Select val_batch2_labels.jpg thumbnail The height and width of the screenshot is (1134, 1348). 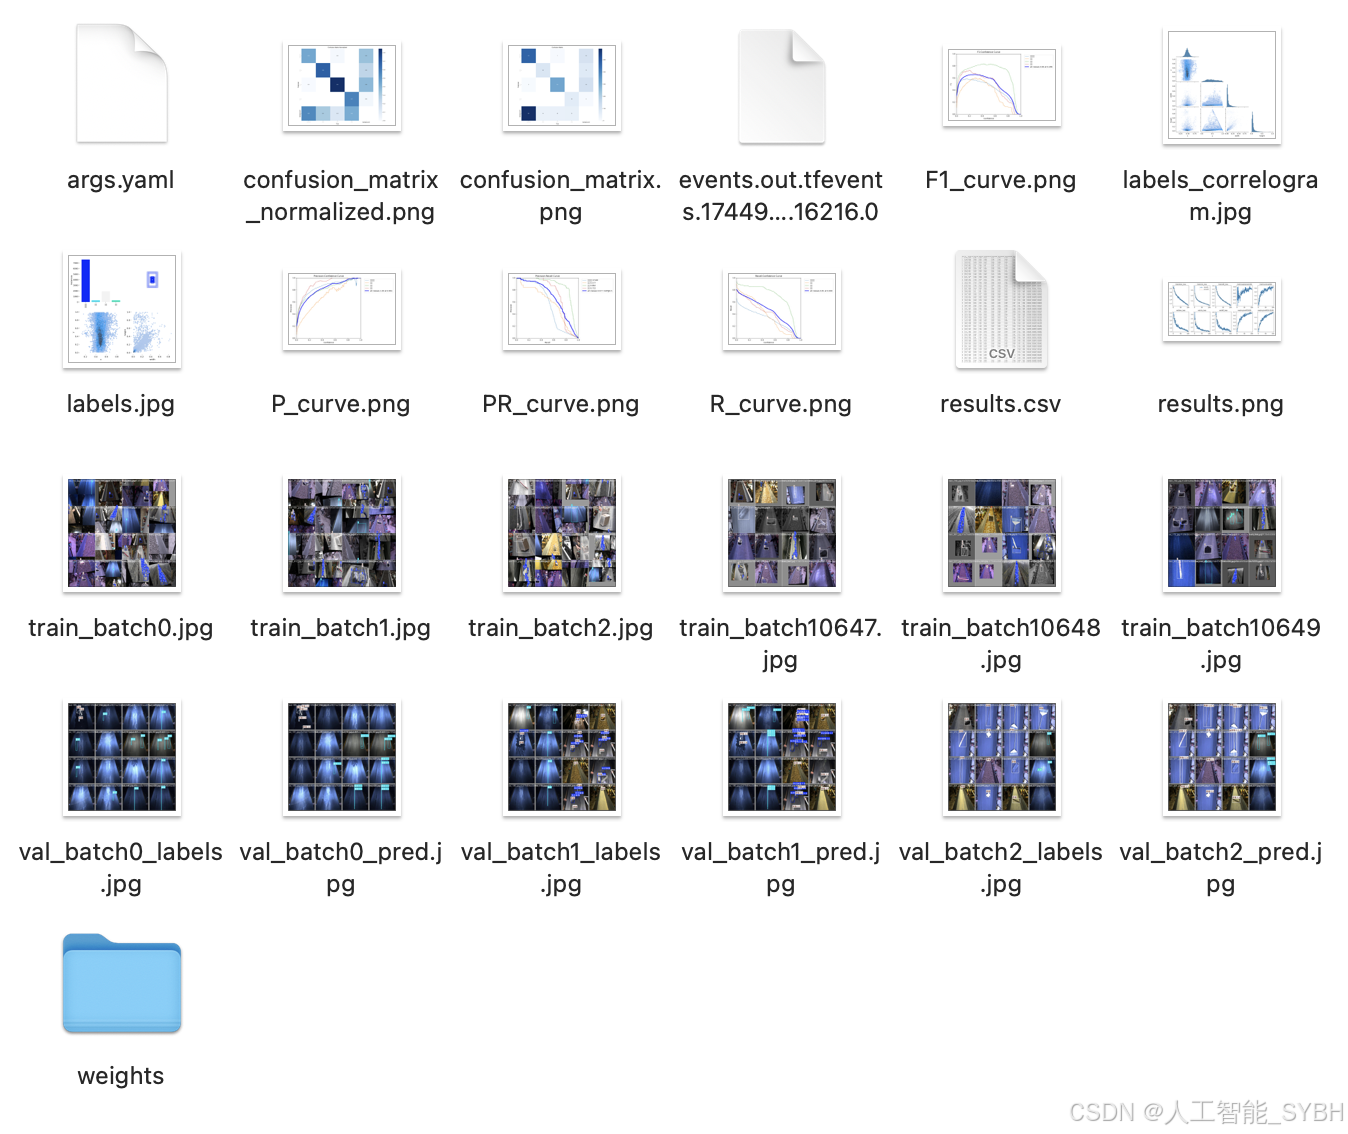tap(1002, 757)
